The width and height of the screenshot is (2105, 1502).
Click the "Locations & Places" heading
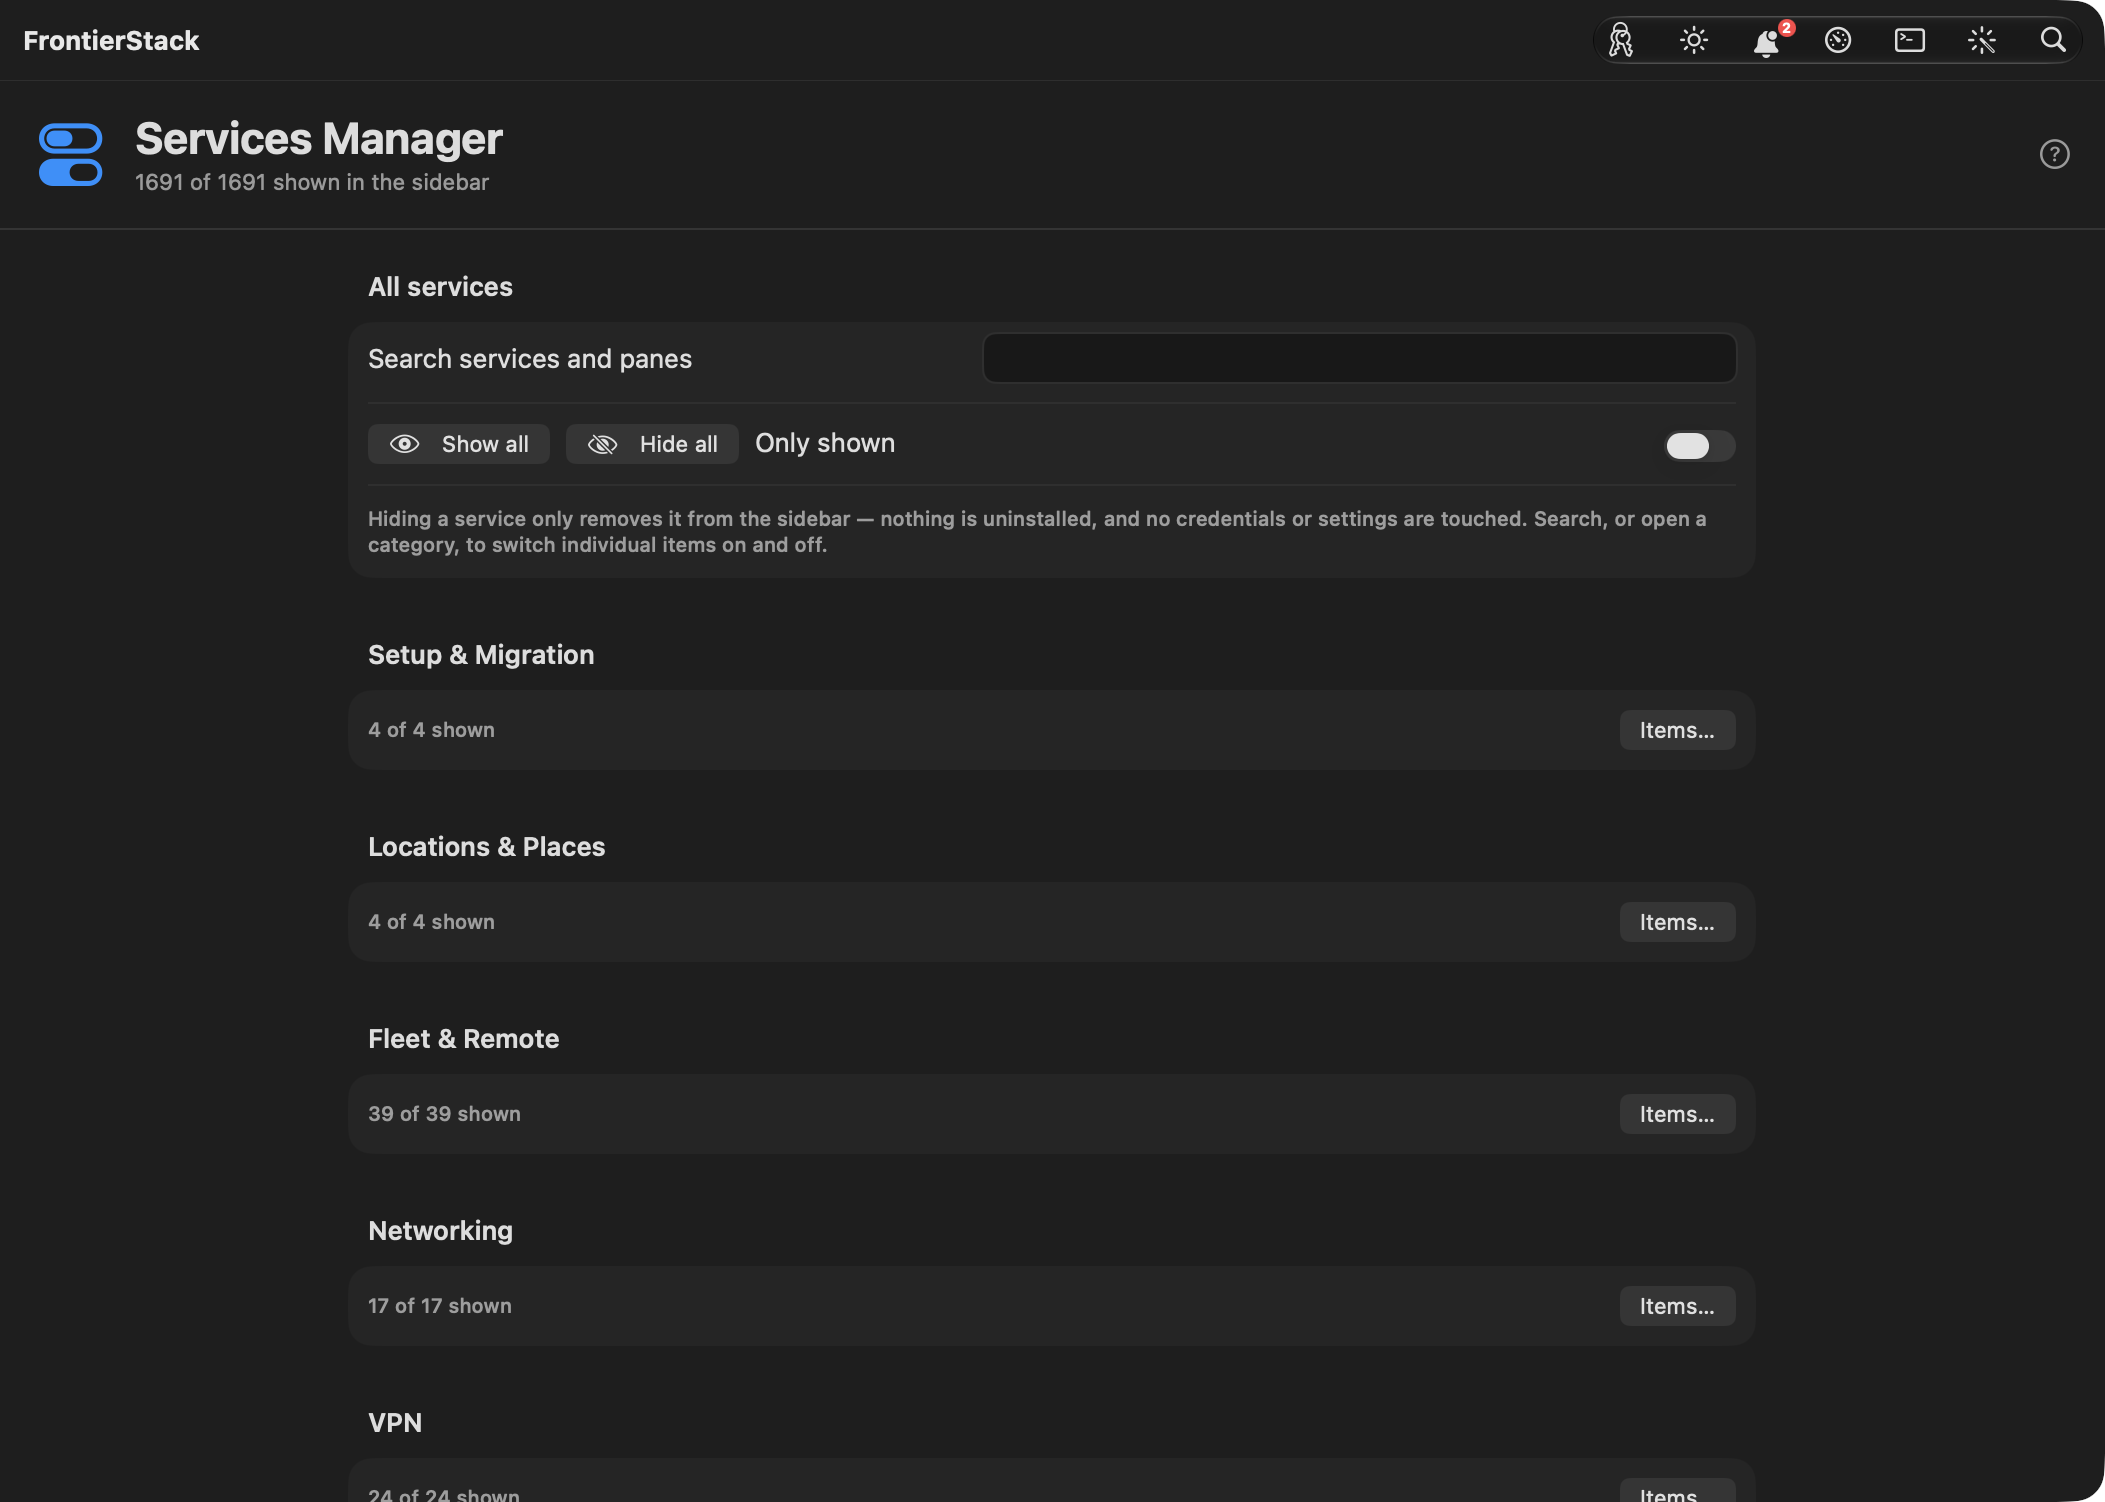(x=487, y=847)
